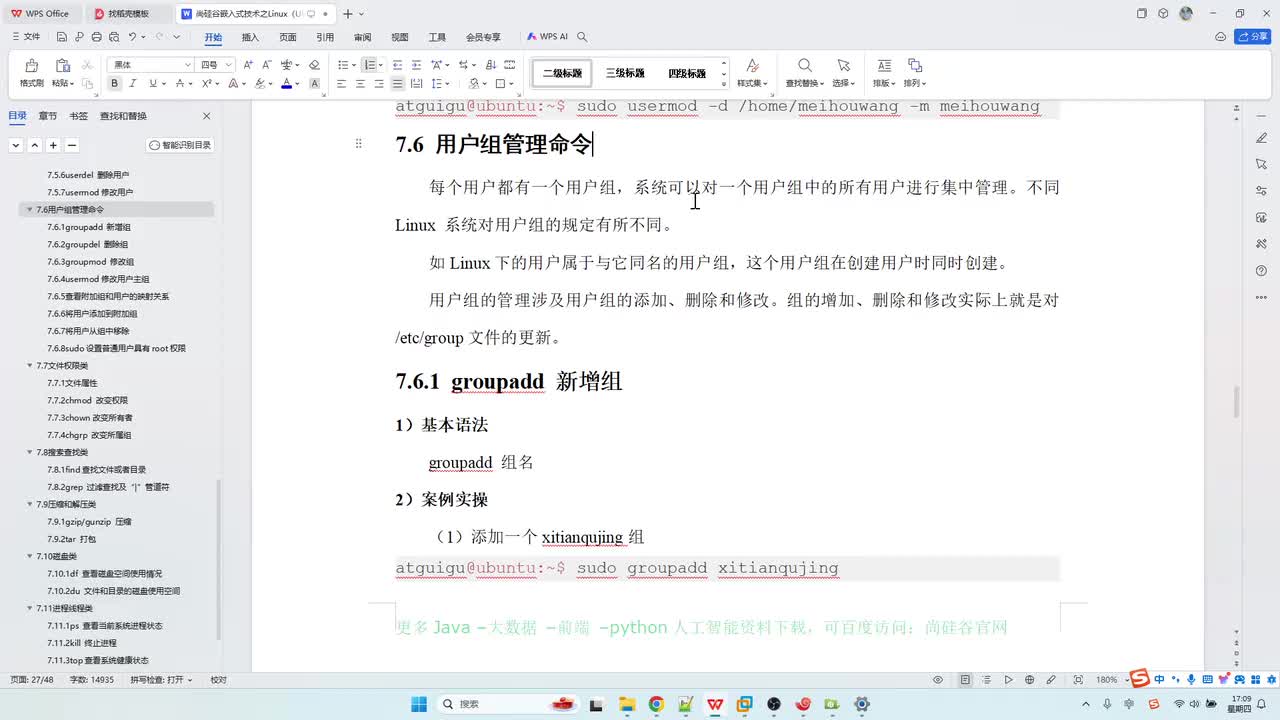Collapse the 7.7文件权限类 outline node
Viewport: 1280px width, 720px height.
pos(30,366)
